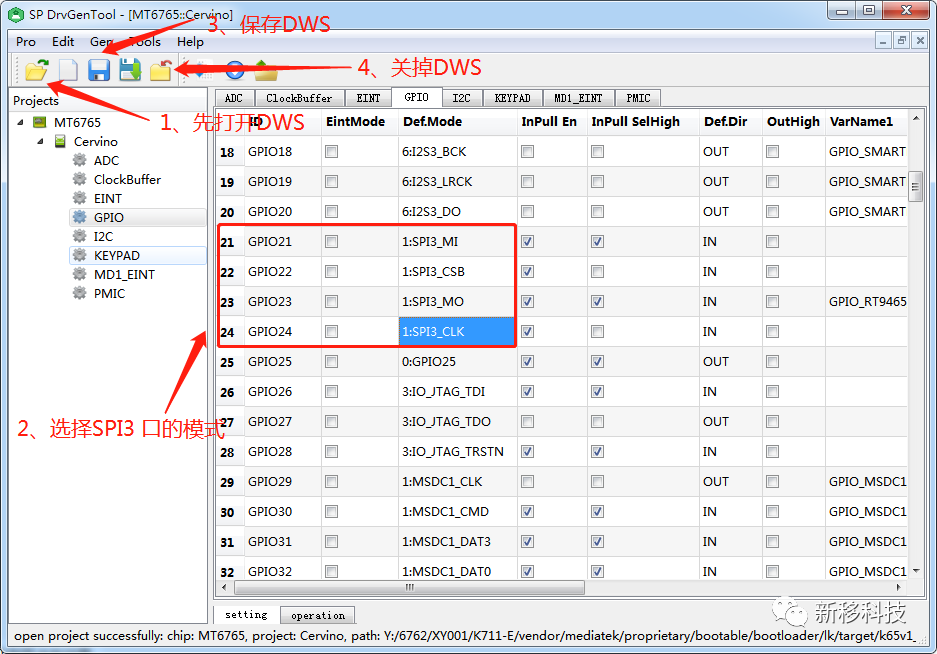
Task: Open Def.Dir dropdown for GPIO18
Action: (x=730, y=152)
